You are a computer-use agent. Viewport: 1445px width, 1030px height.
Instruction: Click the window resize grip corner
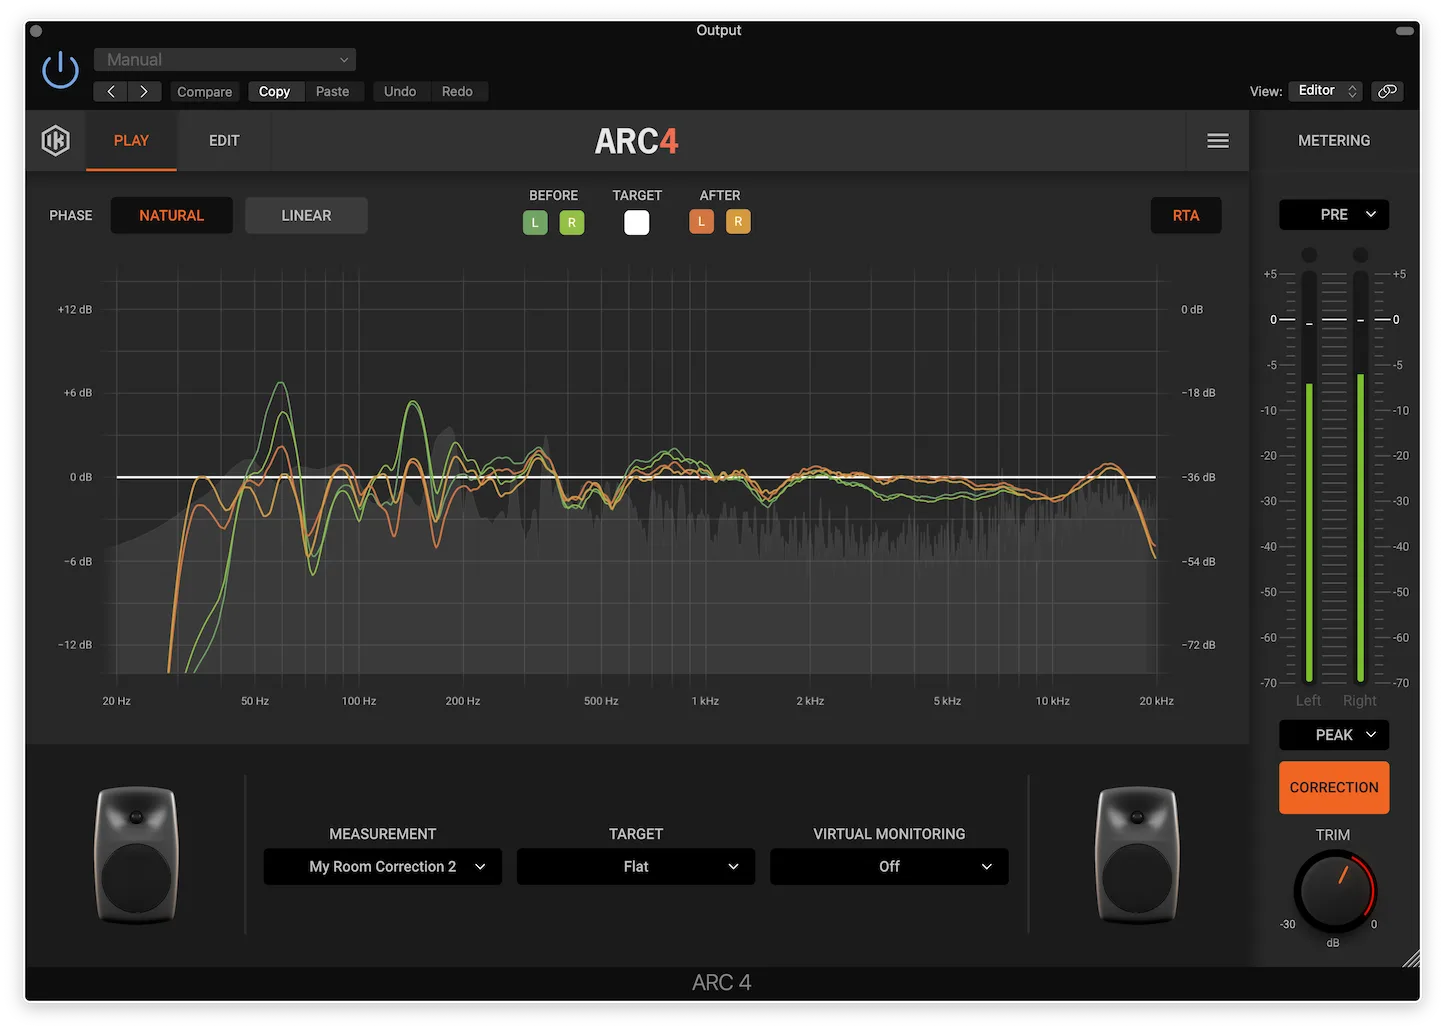click(x=1410, y=958)
